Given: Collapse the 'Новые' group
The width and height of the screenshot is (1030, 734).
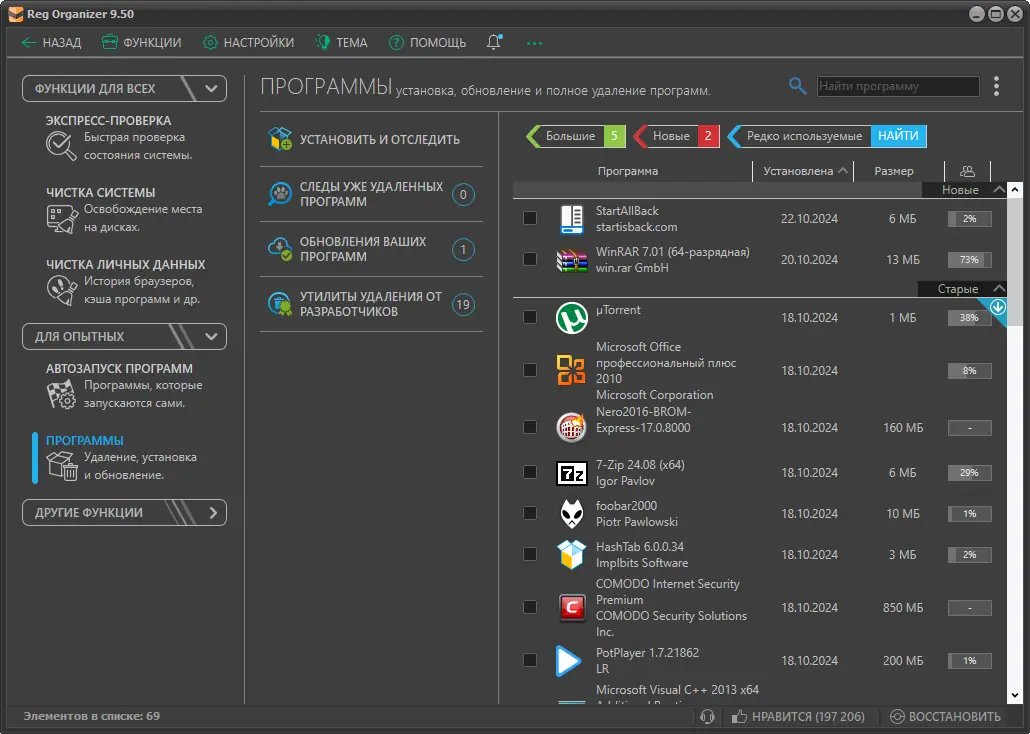Looking at the screenshot, I should tap(998, 190).
